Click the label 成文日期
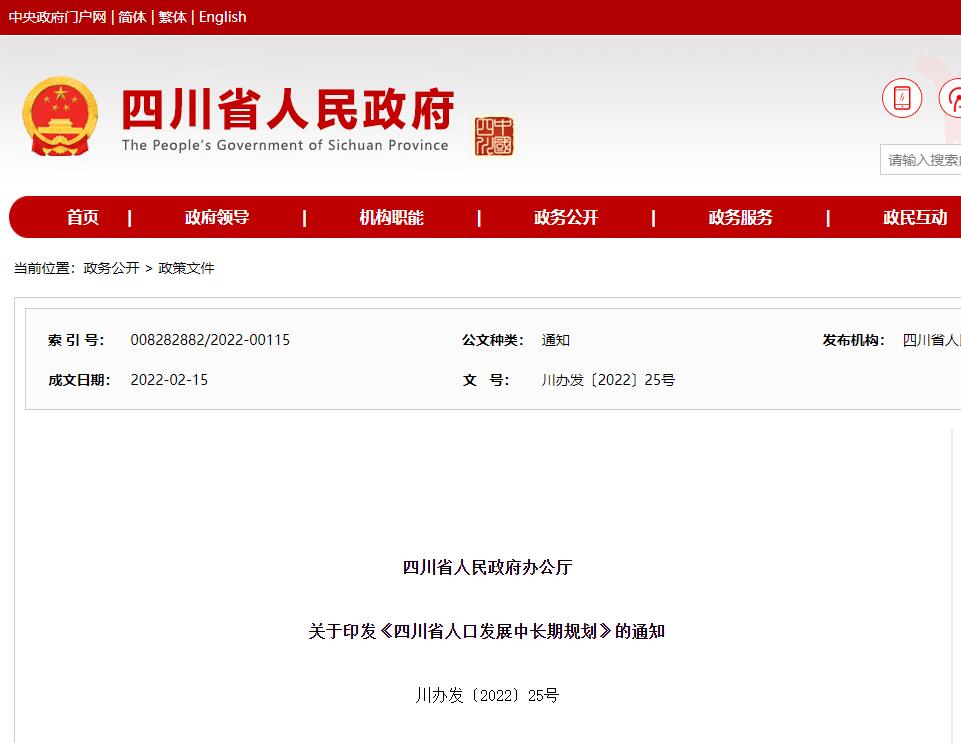Screen dimensions: 961x743 tap(79, 379)
